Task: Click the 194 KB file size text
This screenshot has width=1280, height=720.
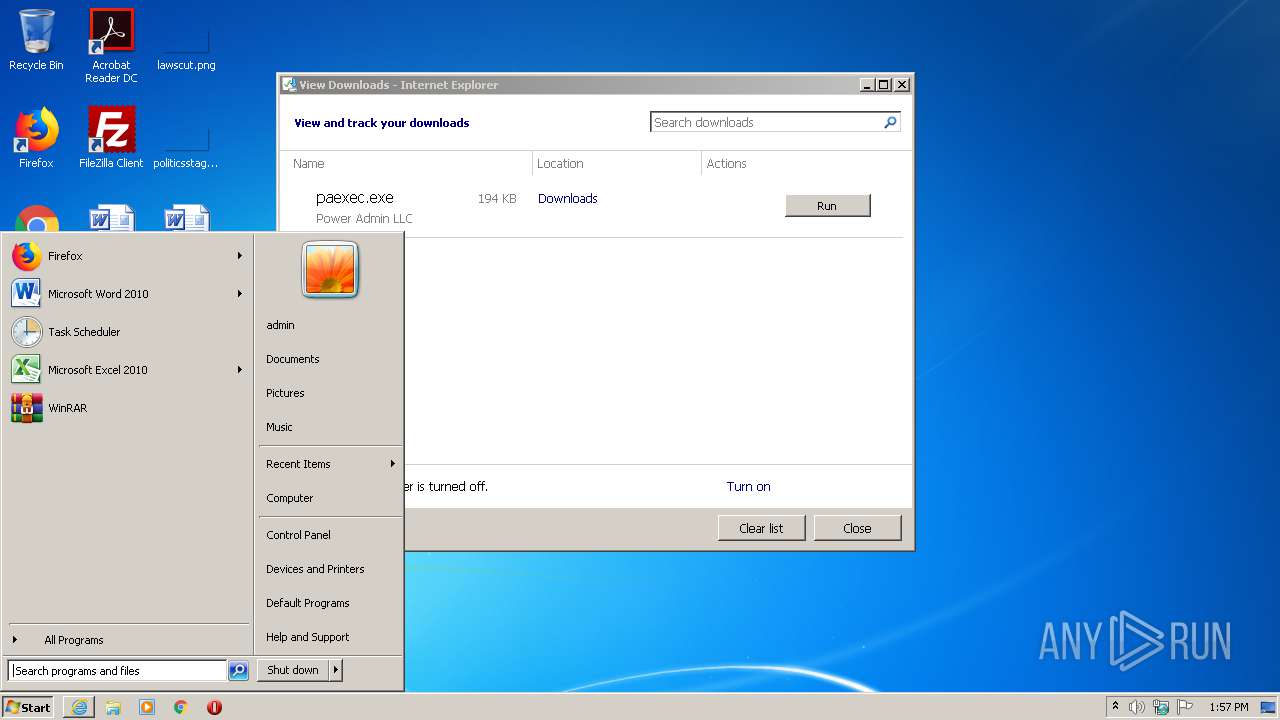Action: (x=497, y=199)
